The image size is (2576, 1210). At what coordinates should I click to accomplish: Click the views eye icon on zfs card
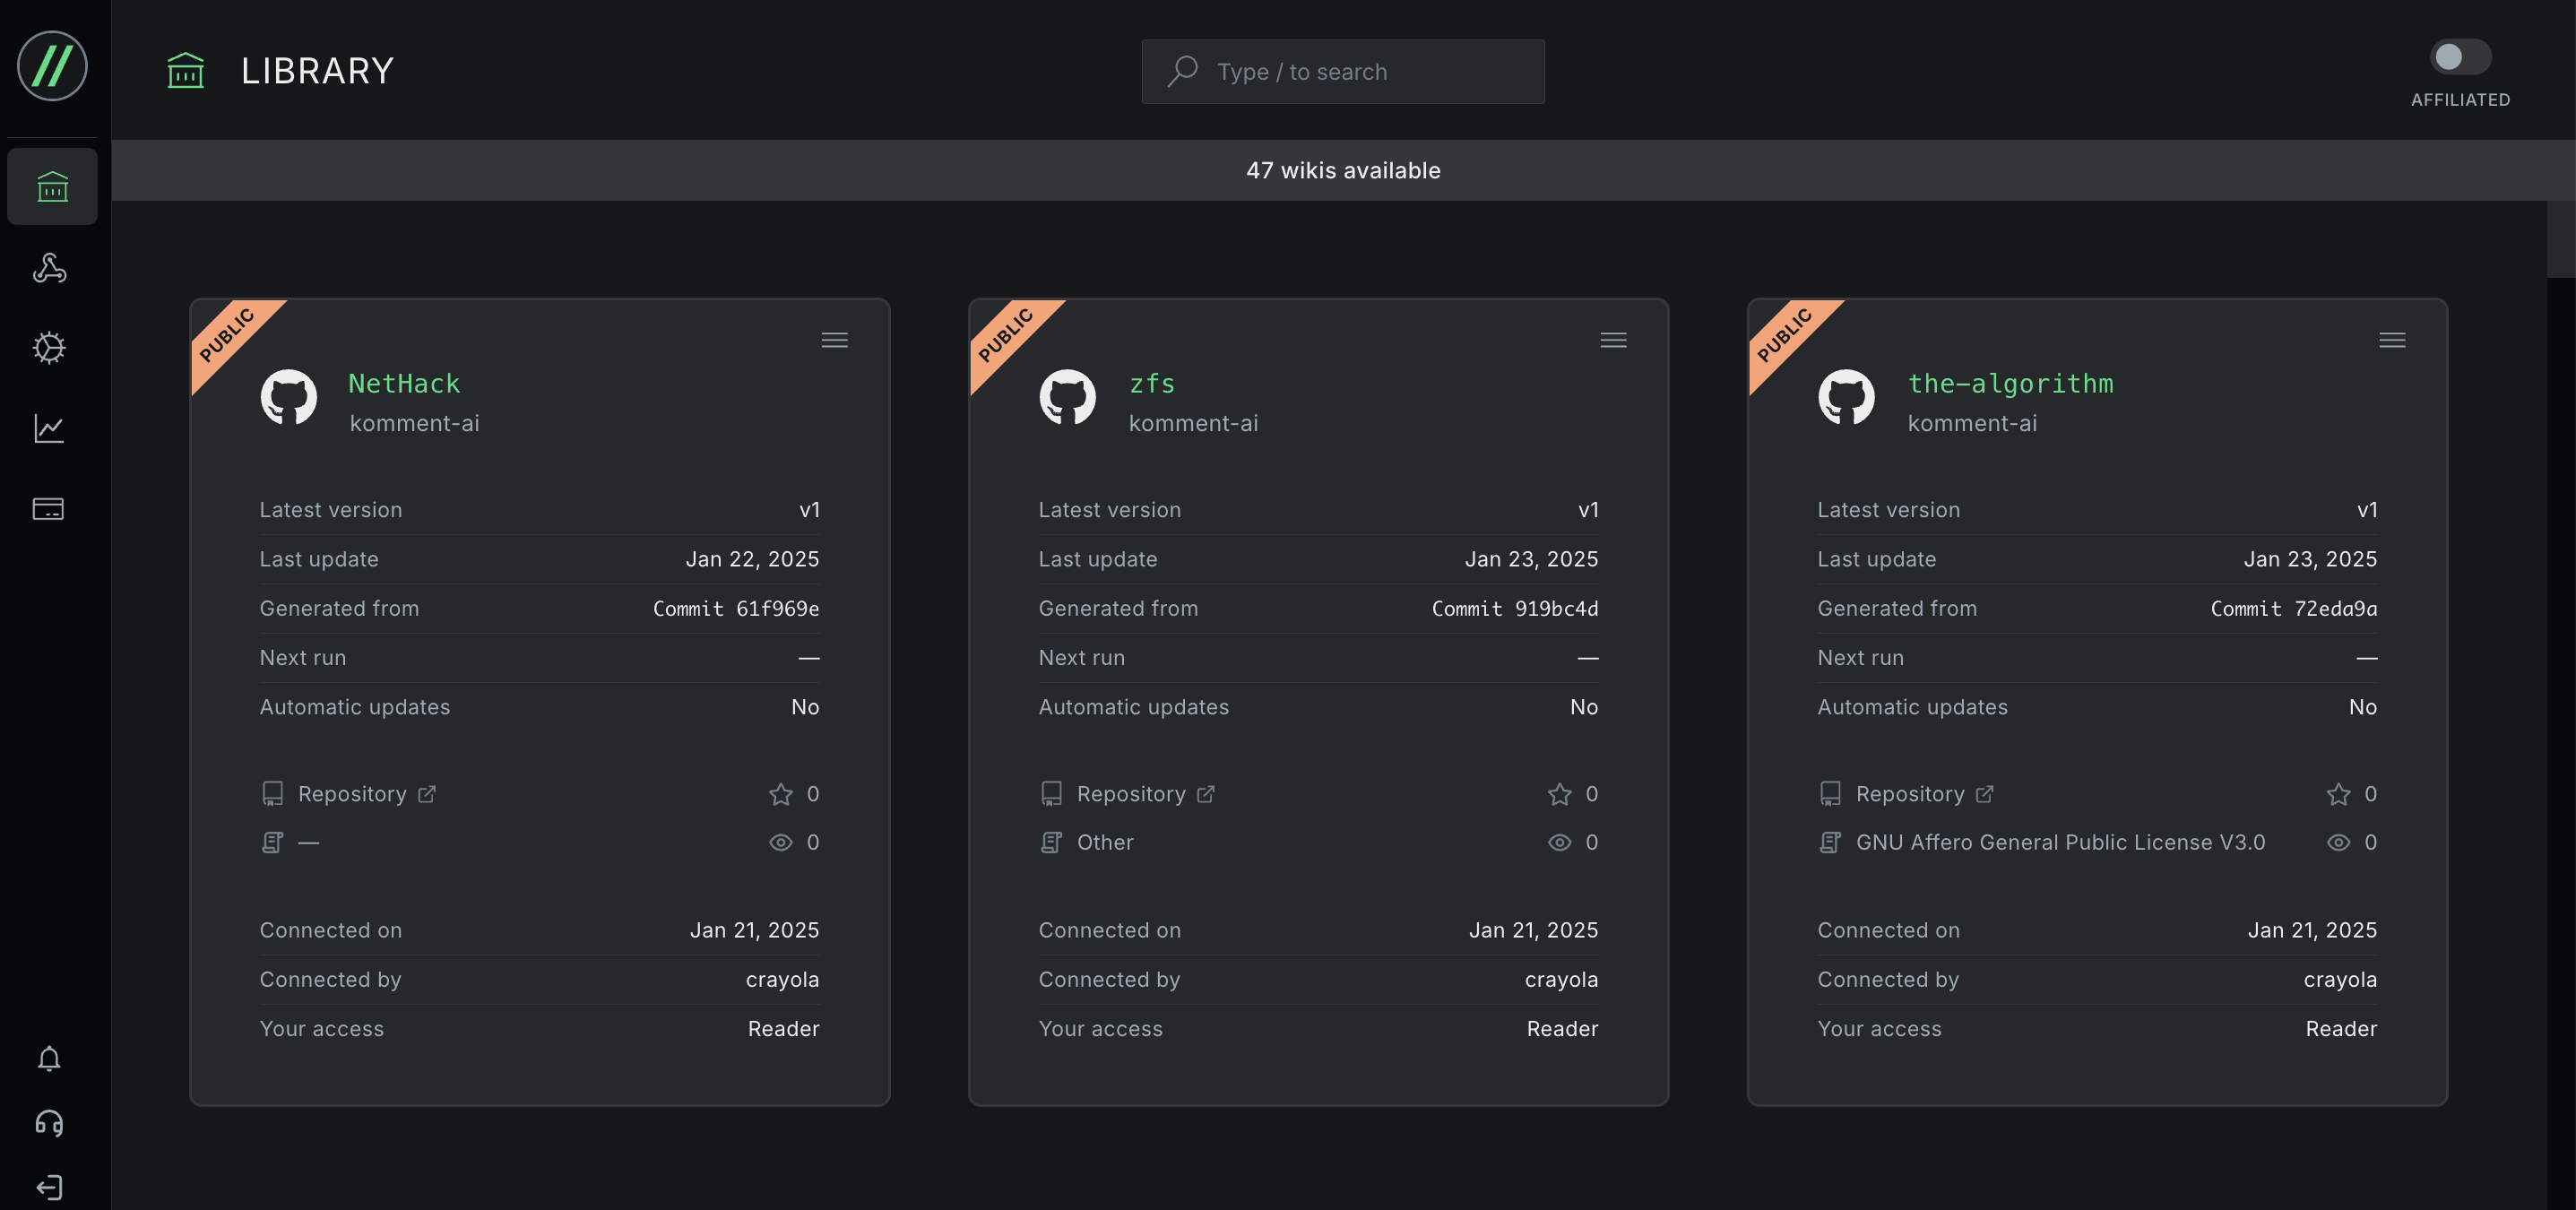(1559, 842)
